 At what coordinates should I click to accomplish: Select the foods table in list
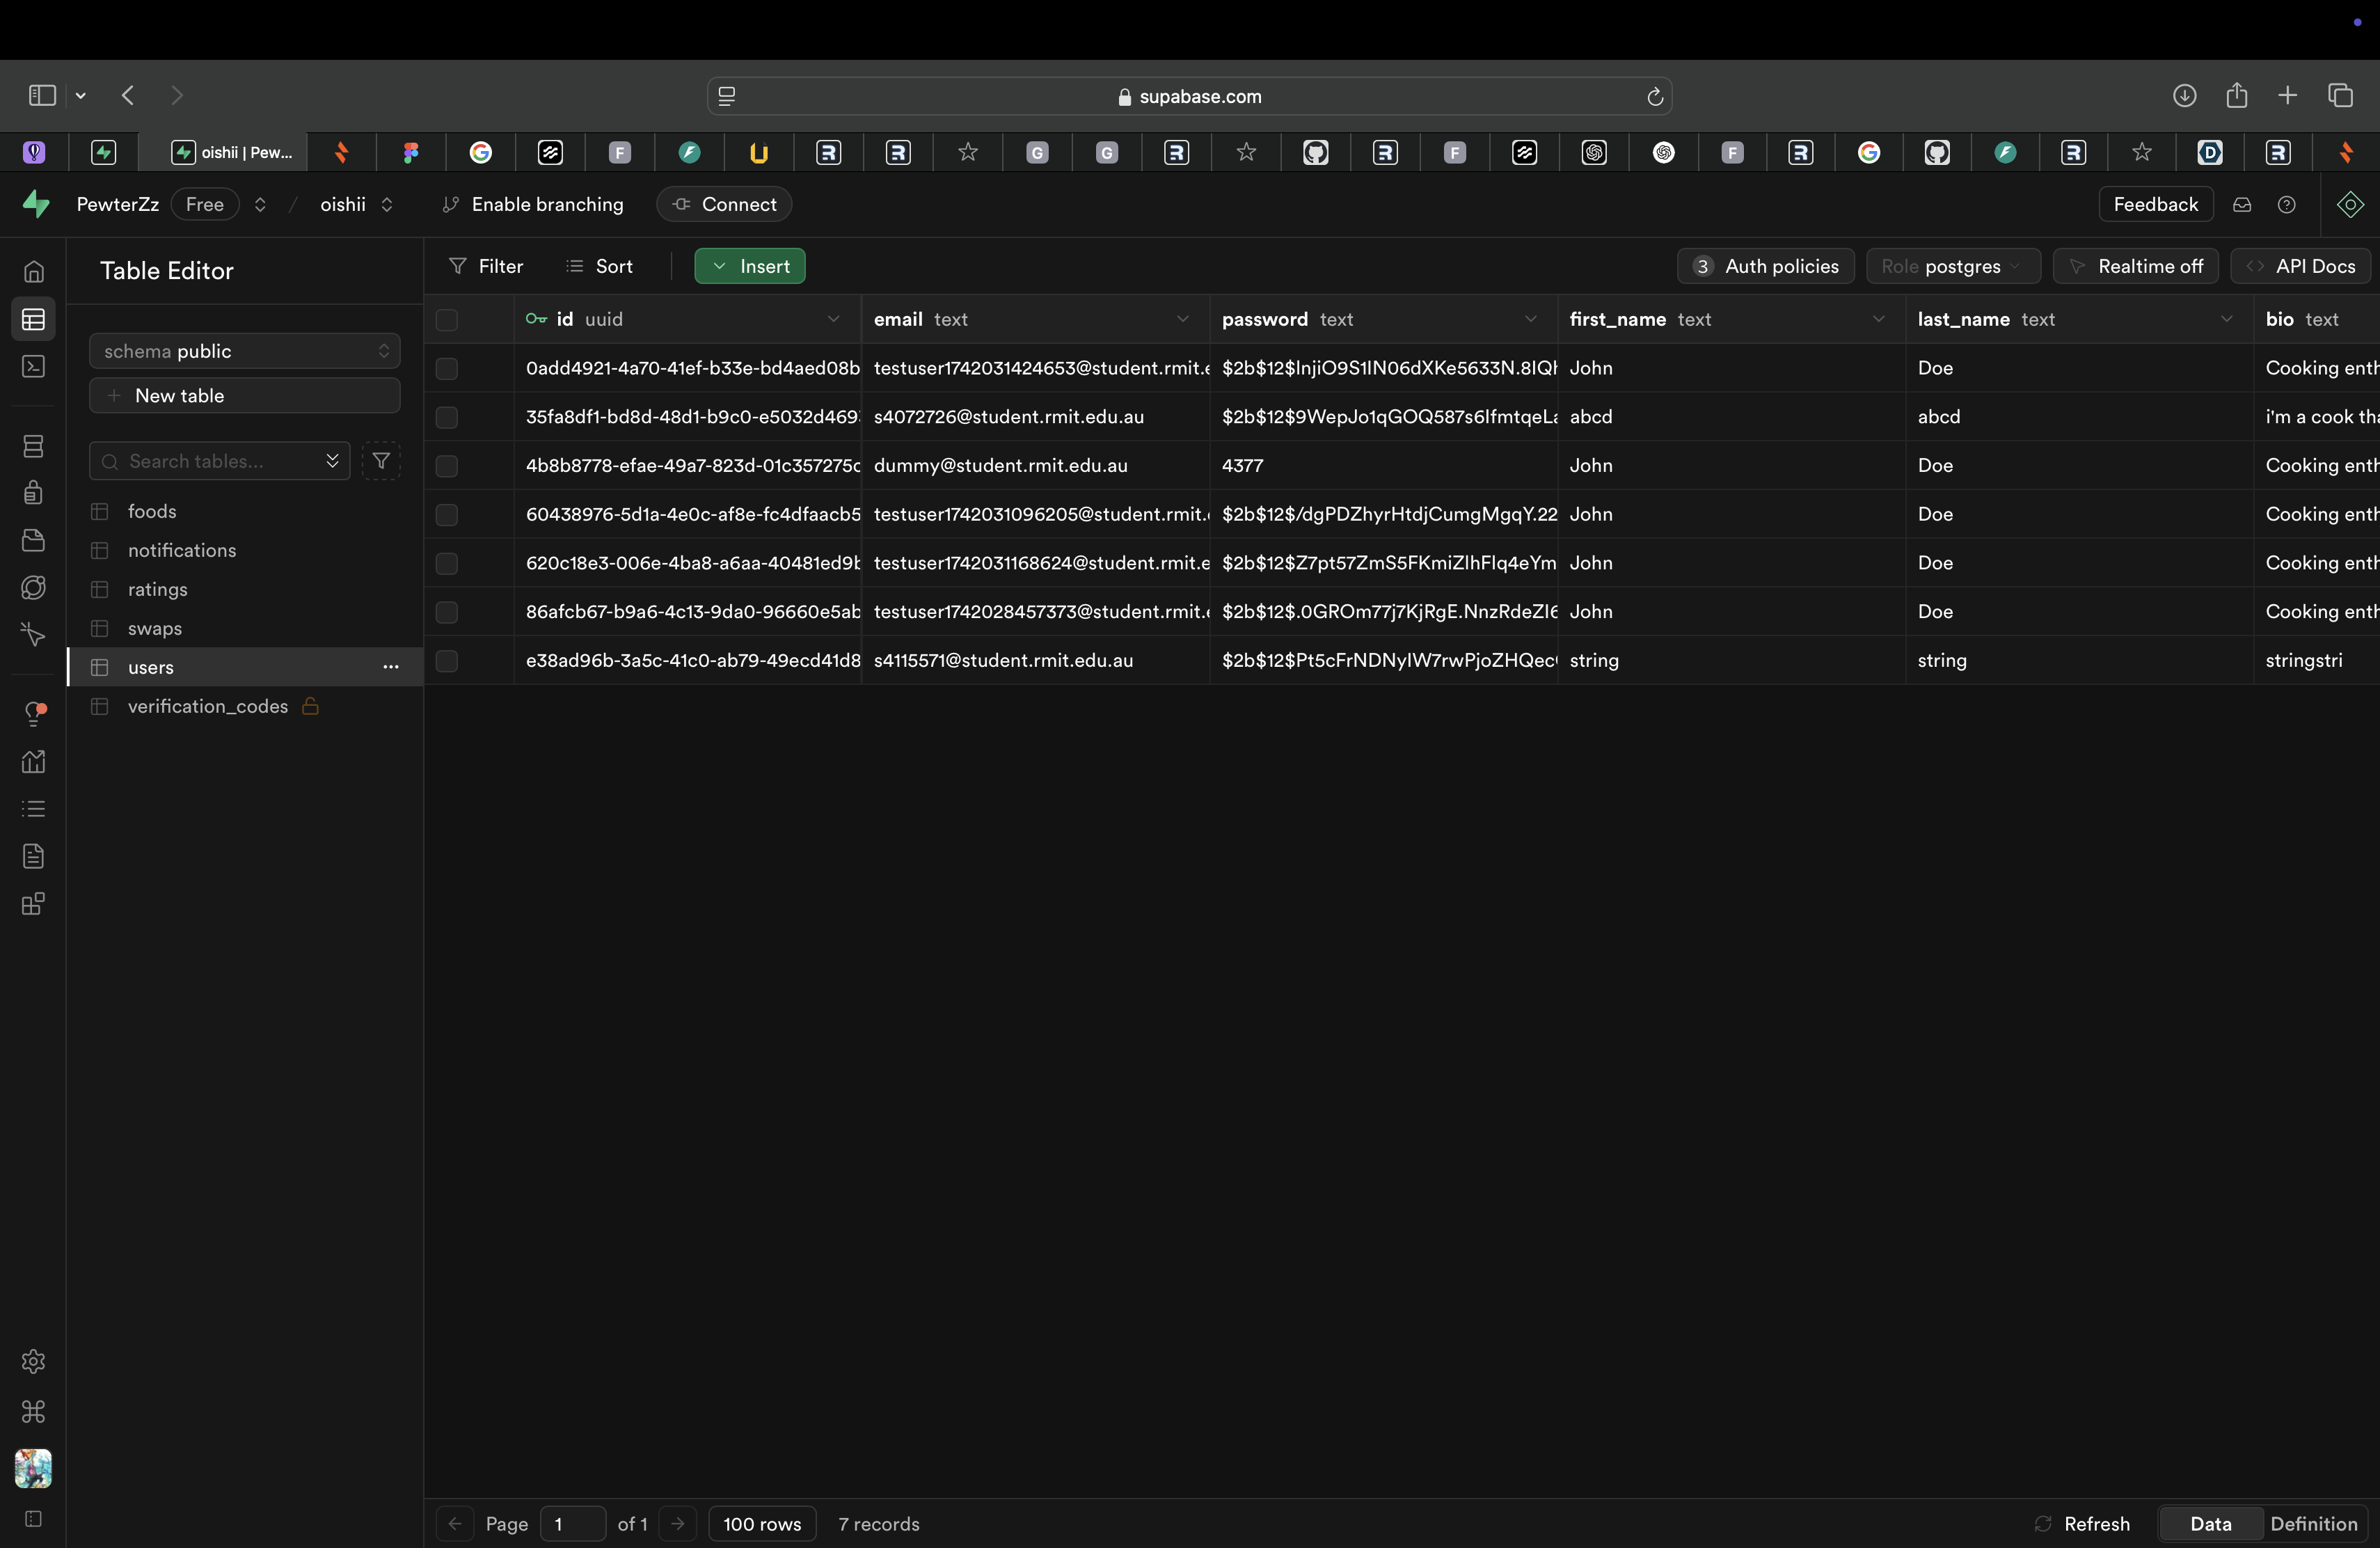tap(152, 511)
